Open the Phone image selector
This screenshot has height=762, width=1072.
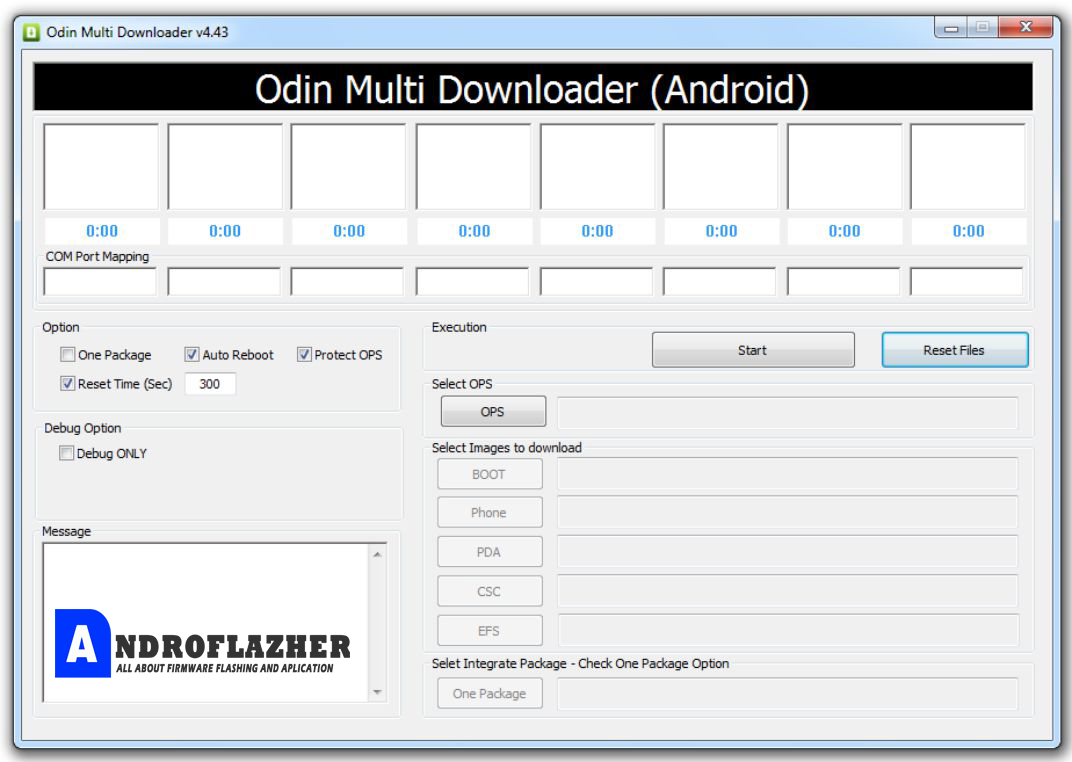(x=489, y=512)
